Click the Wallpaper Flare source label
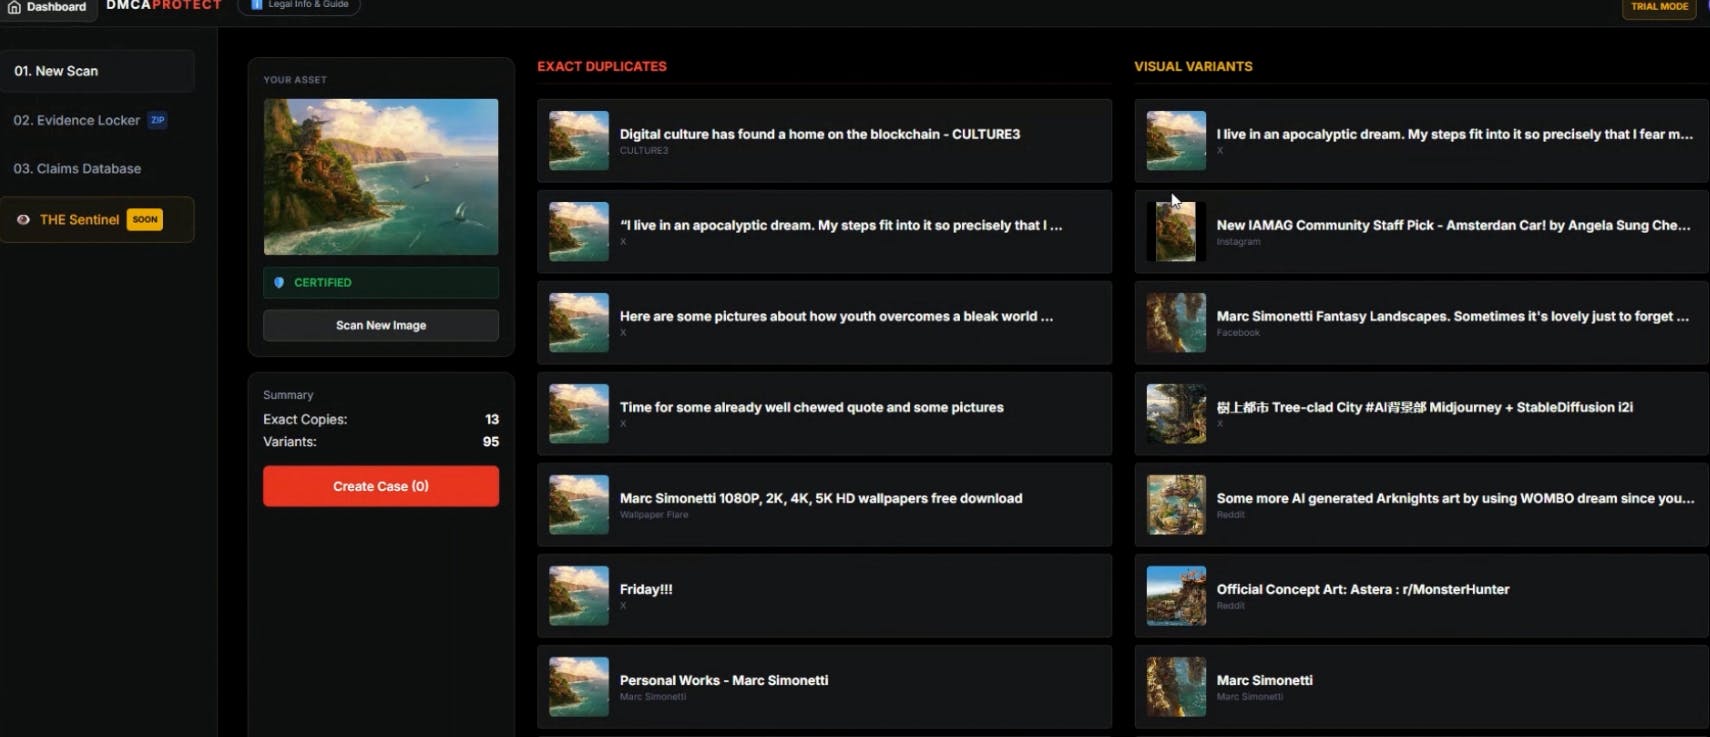 654,515
